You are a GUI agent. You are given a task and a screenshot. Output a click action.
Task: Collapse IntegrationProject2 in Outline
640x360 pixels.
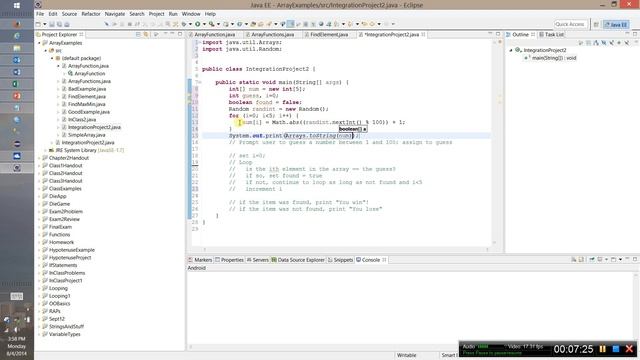click(511, 50)
